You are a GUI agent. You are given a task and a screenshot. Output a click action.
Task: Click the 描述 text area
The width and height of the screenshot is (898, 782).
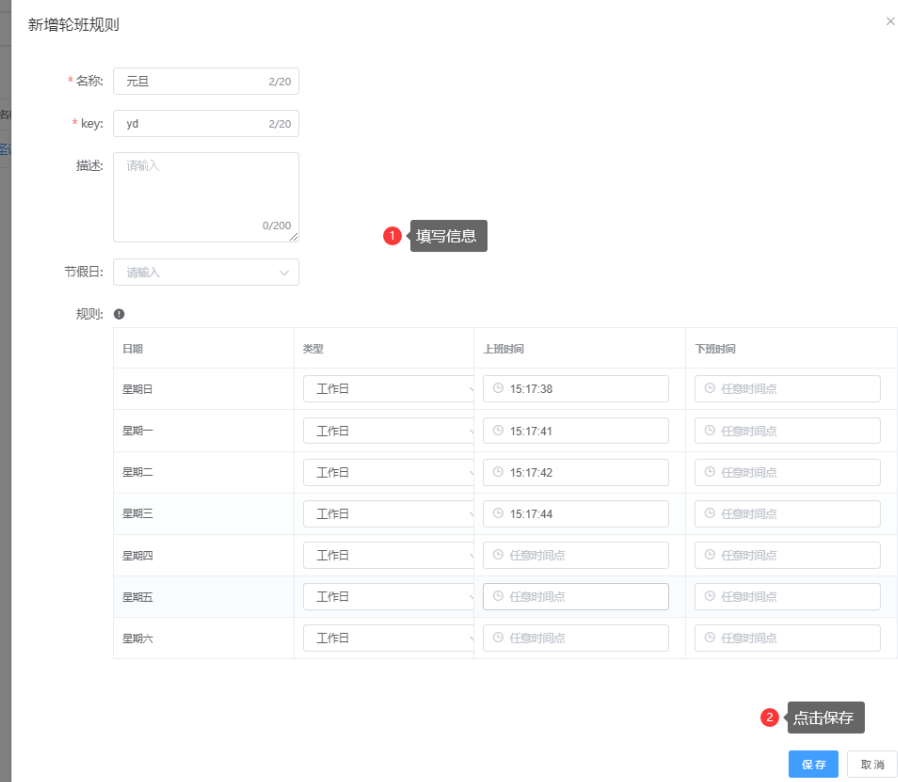(205, 196)
